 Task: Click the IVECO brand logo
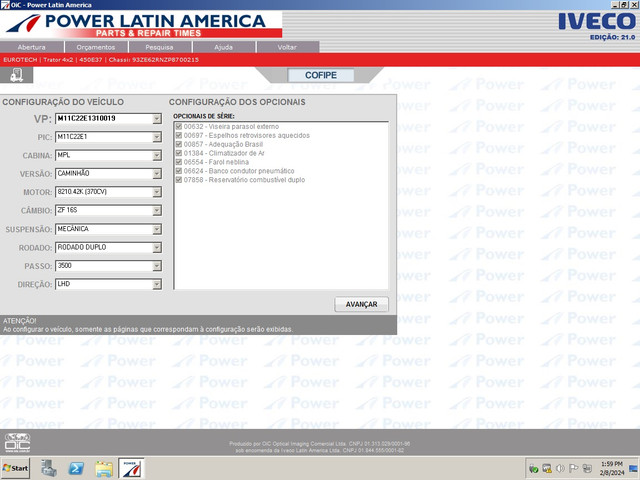tap(597, 21)
